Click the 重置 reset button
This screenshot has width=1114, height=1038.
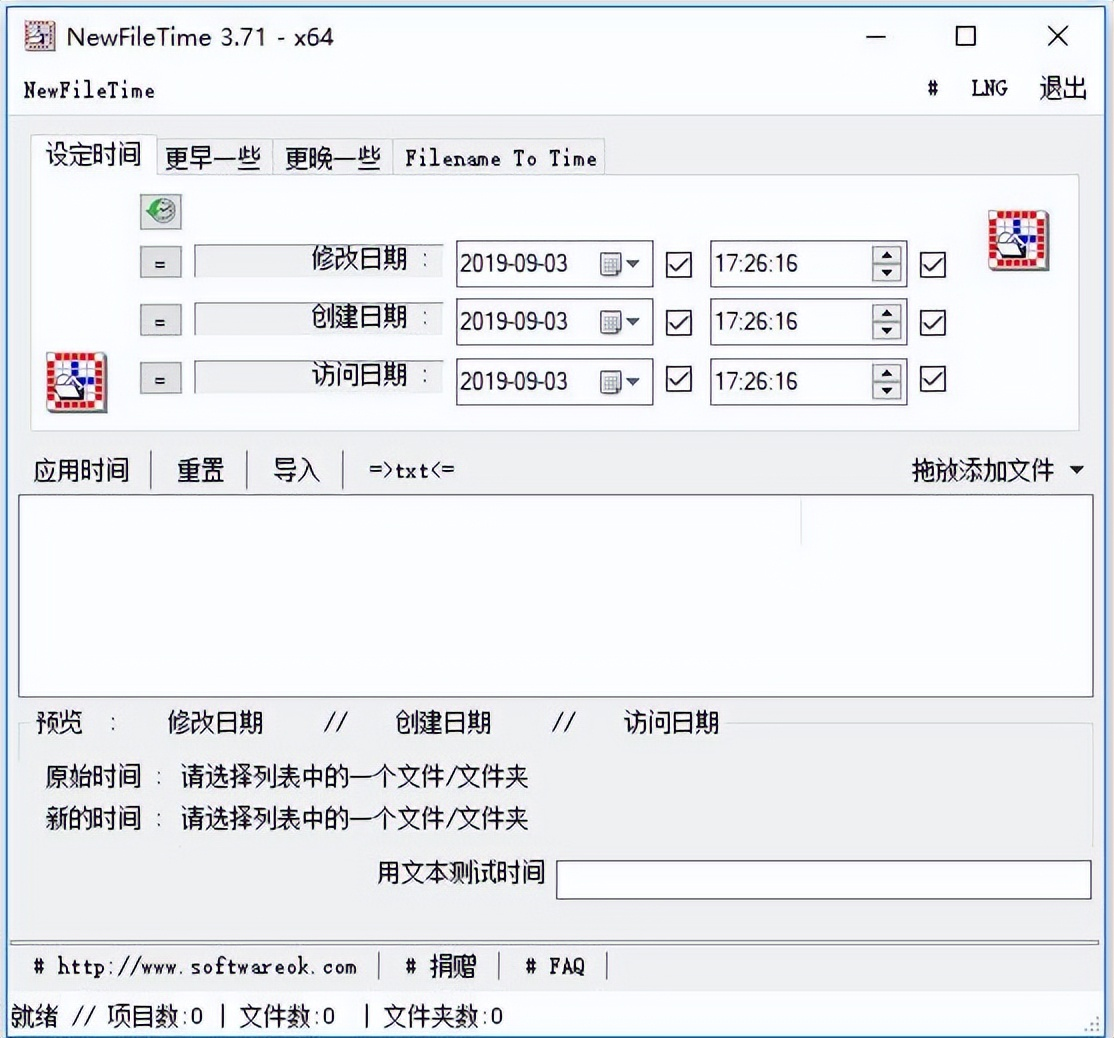click(200, 470)
